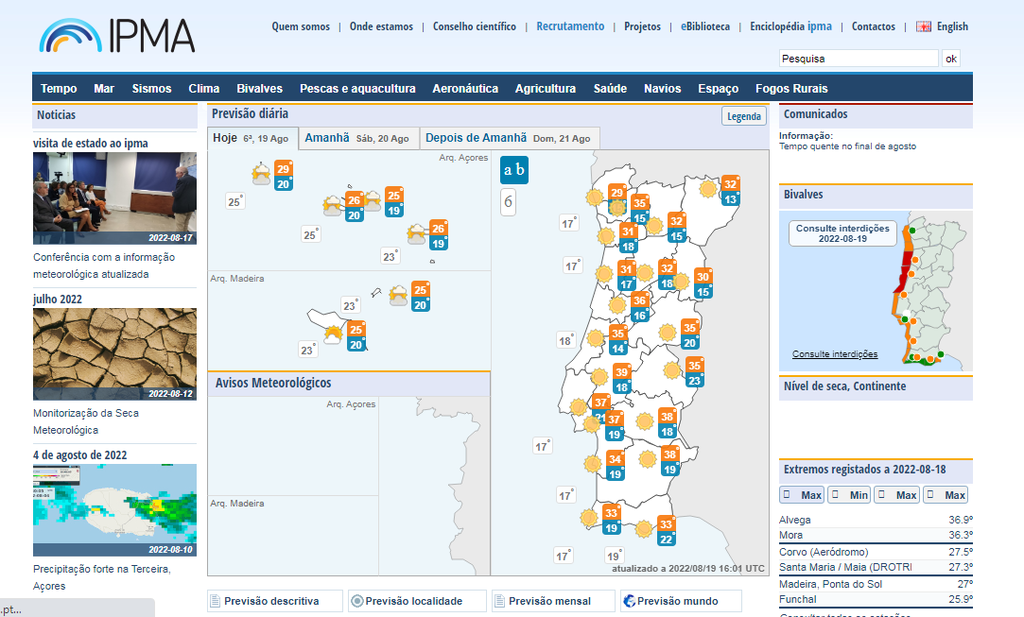
Task: Open forecast marker showing 34 max 19 min
Action: click(615, 466)
